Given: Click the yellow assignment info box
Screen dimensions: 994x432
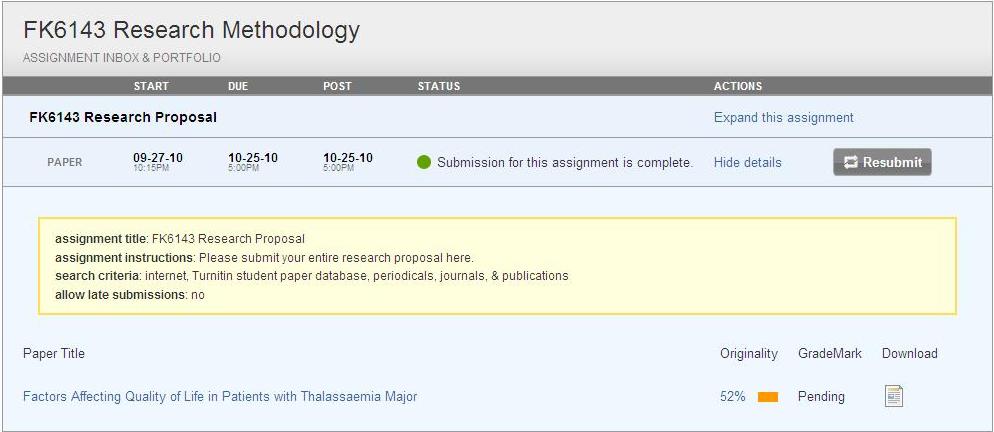Looking at the screenshot, I should pyautogui.click(x=497, y=266).
